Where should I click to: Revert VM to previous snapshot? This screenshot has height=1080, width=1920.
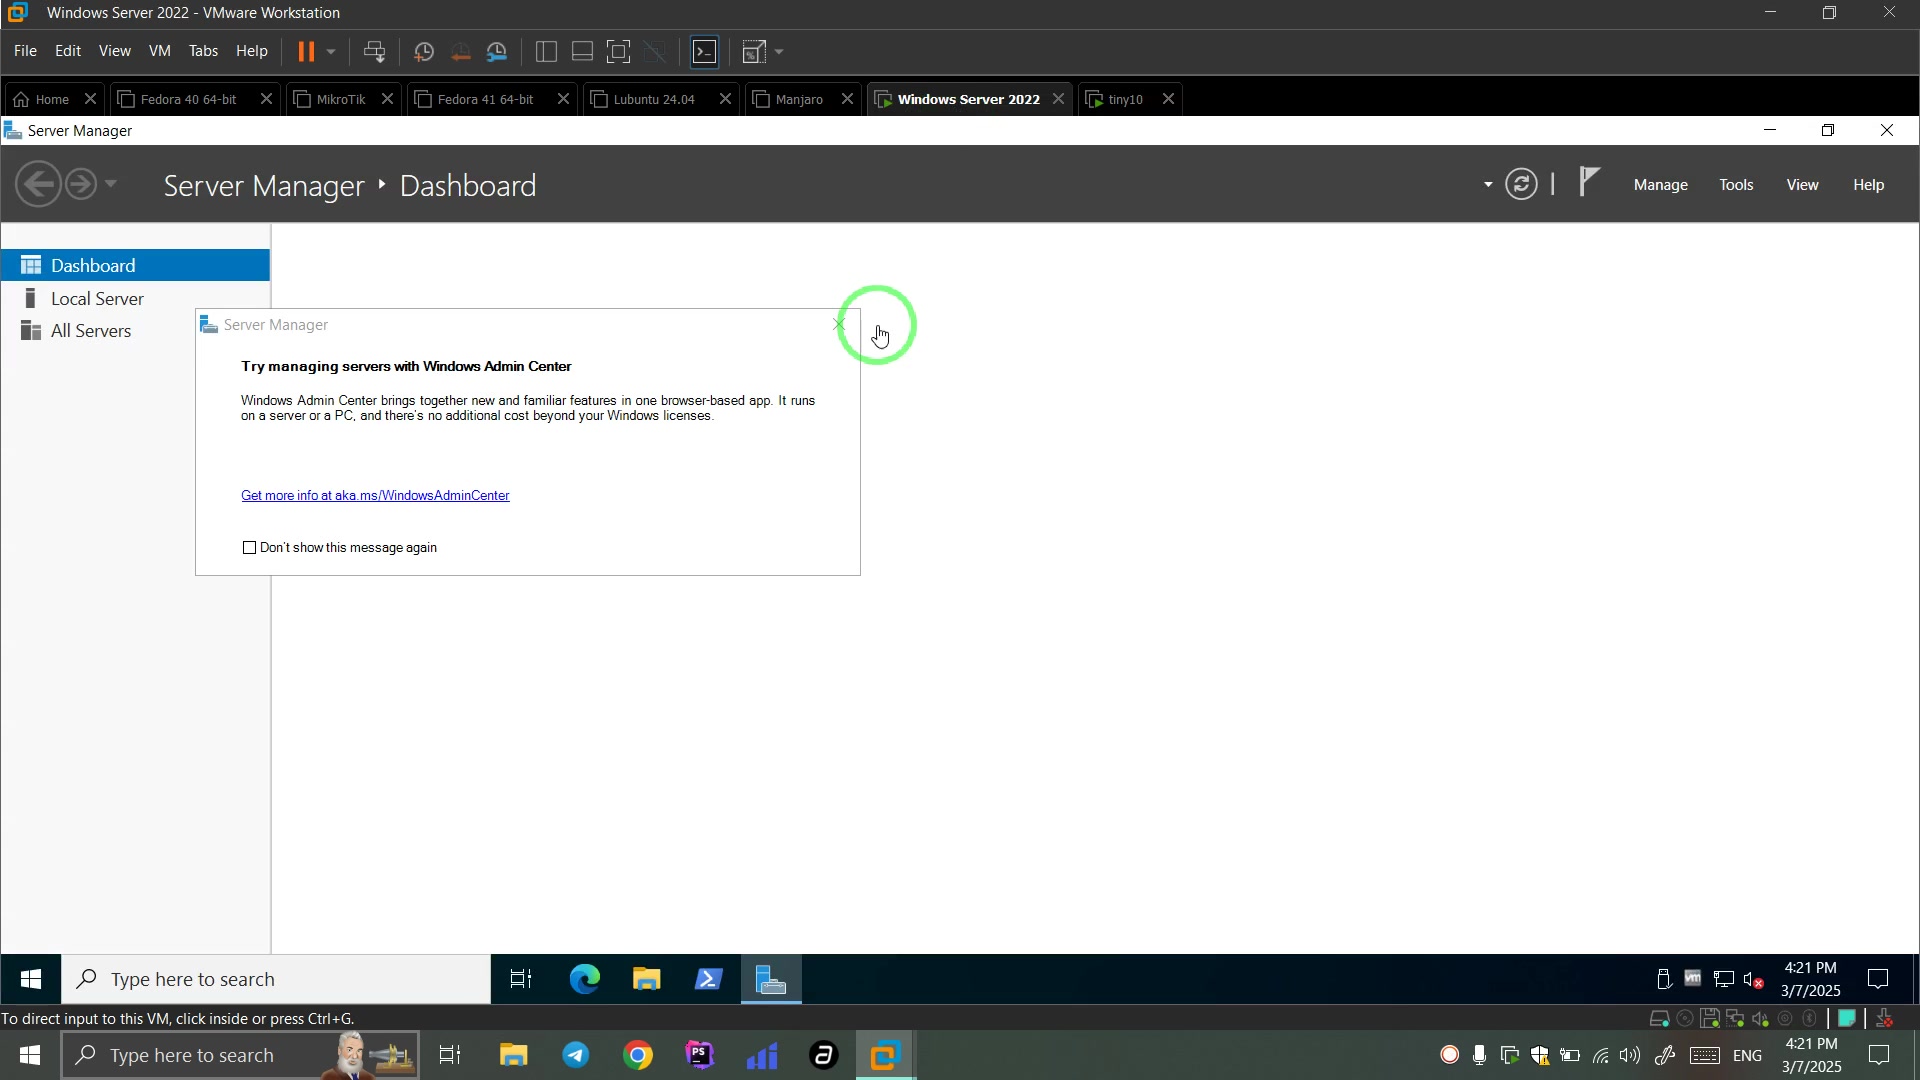460,52
